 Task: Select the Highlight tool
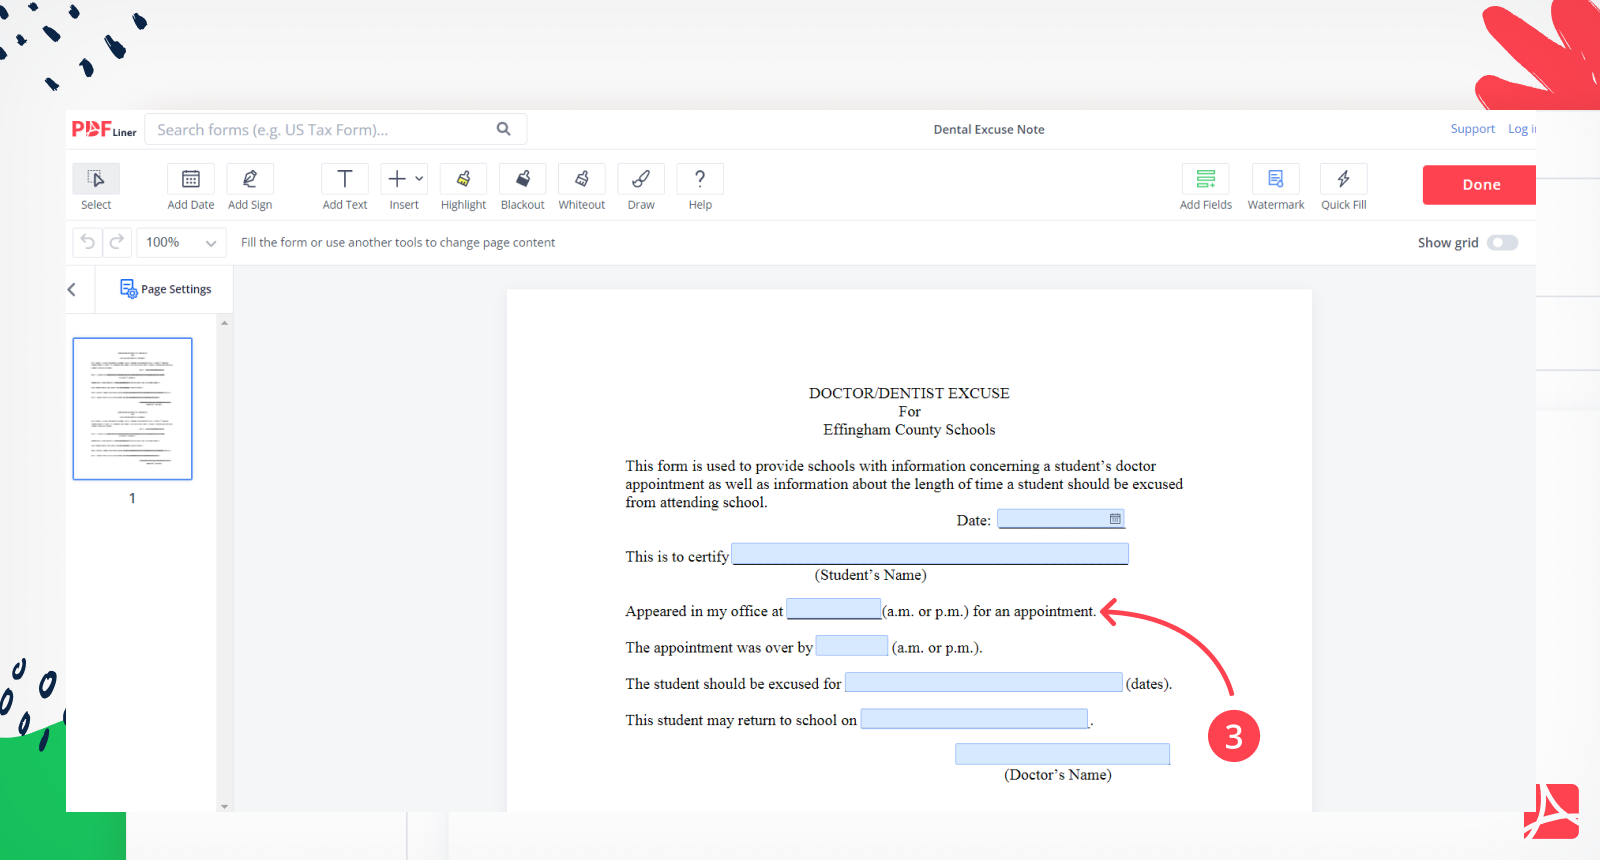pyautogui.click(x=463, y=187)
